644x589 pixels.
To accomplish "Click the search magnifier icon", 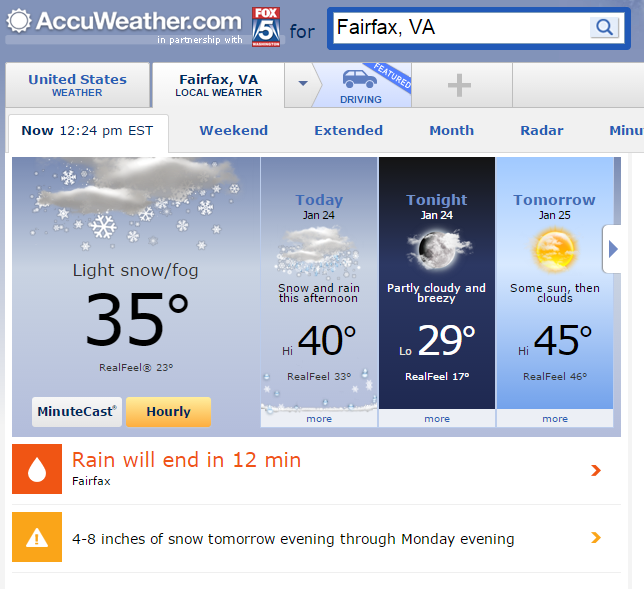I will click(604, 28).
